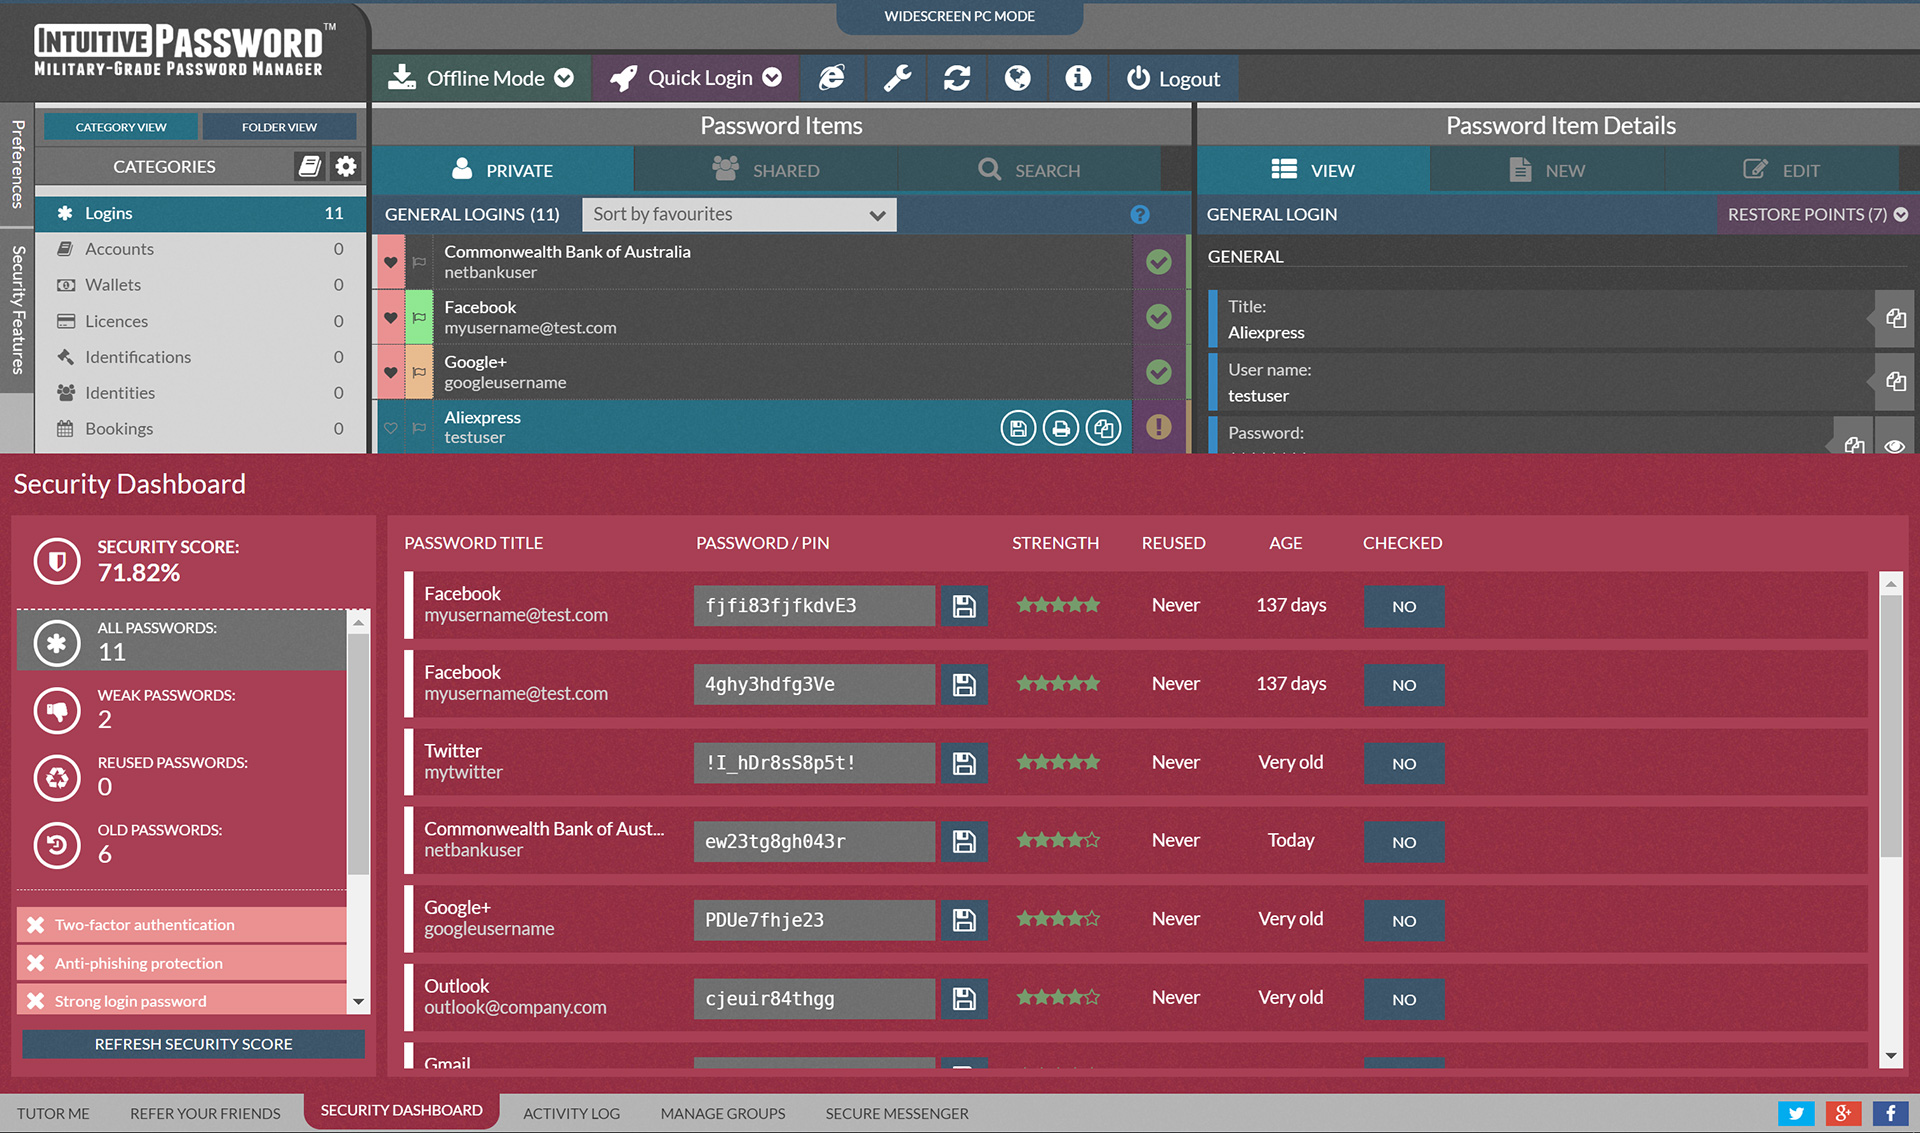
Task: Copy the Title field with copy icon
Action: point(1895,319)
